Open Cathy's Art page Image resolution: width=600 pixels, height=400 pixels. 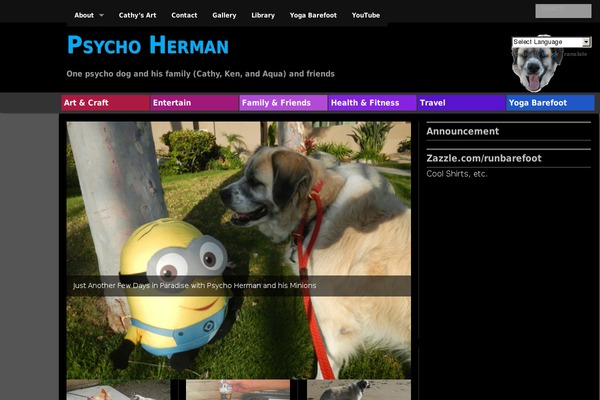coord(137,15)
